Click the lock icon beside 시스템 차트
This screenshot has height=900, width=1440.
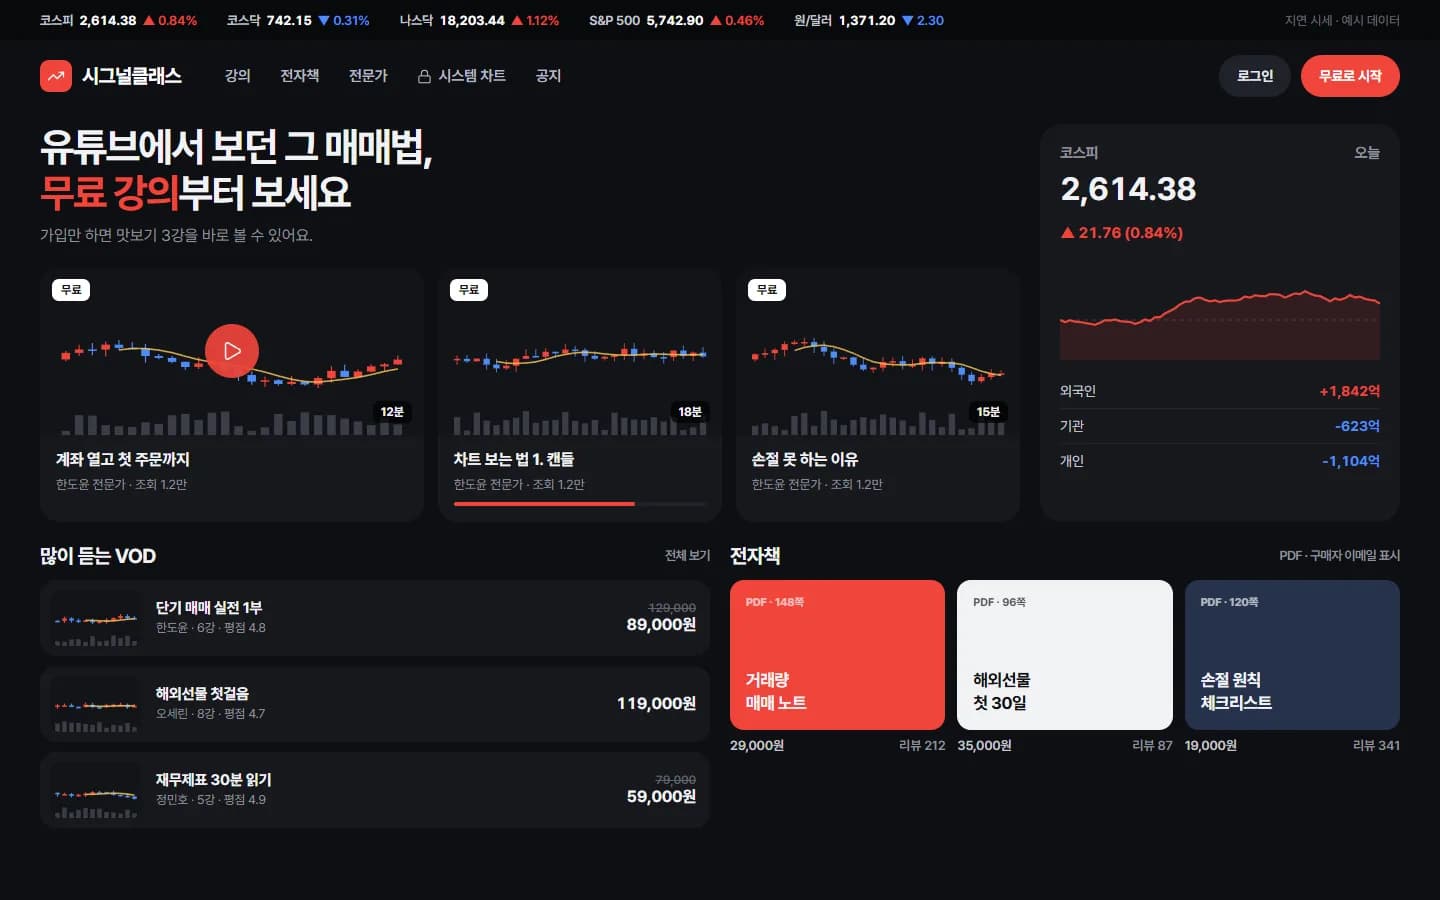click(424, 76)
